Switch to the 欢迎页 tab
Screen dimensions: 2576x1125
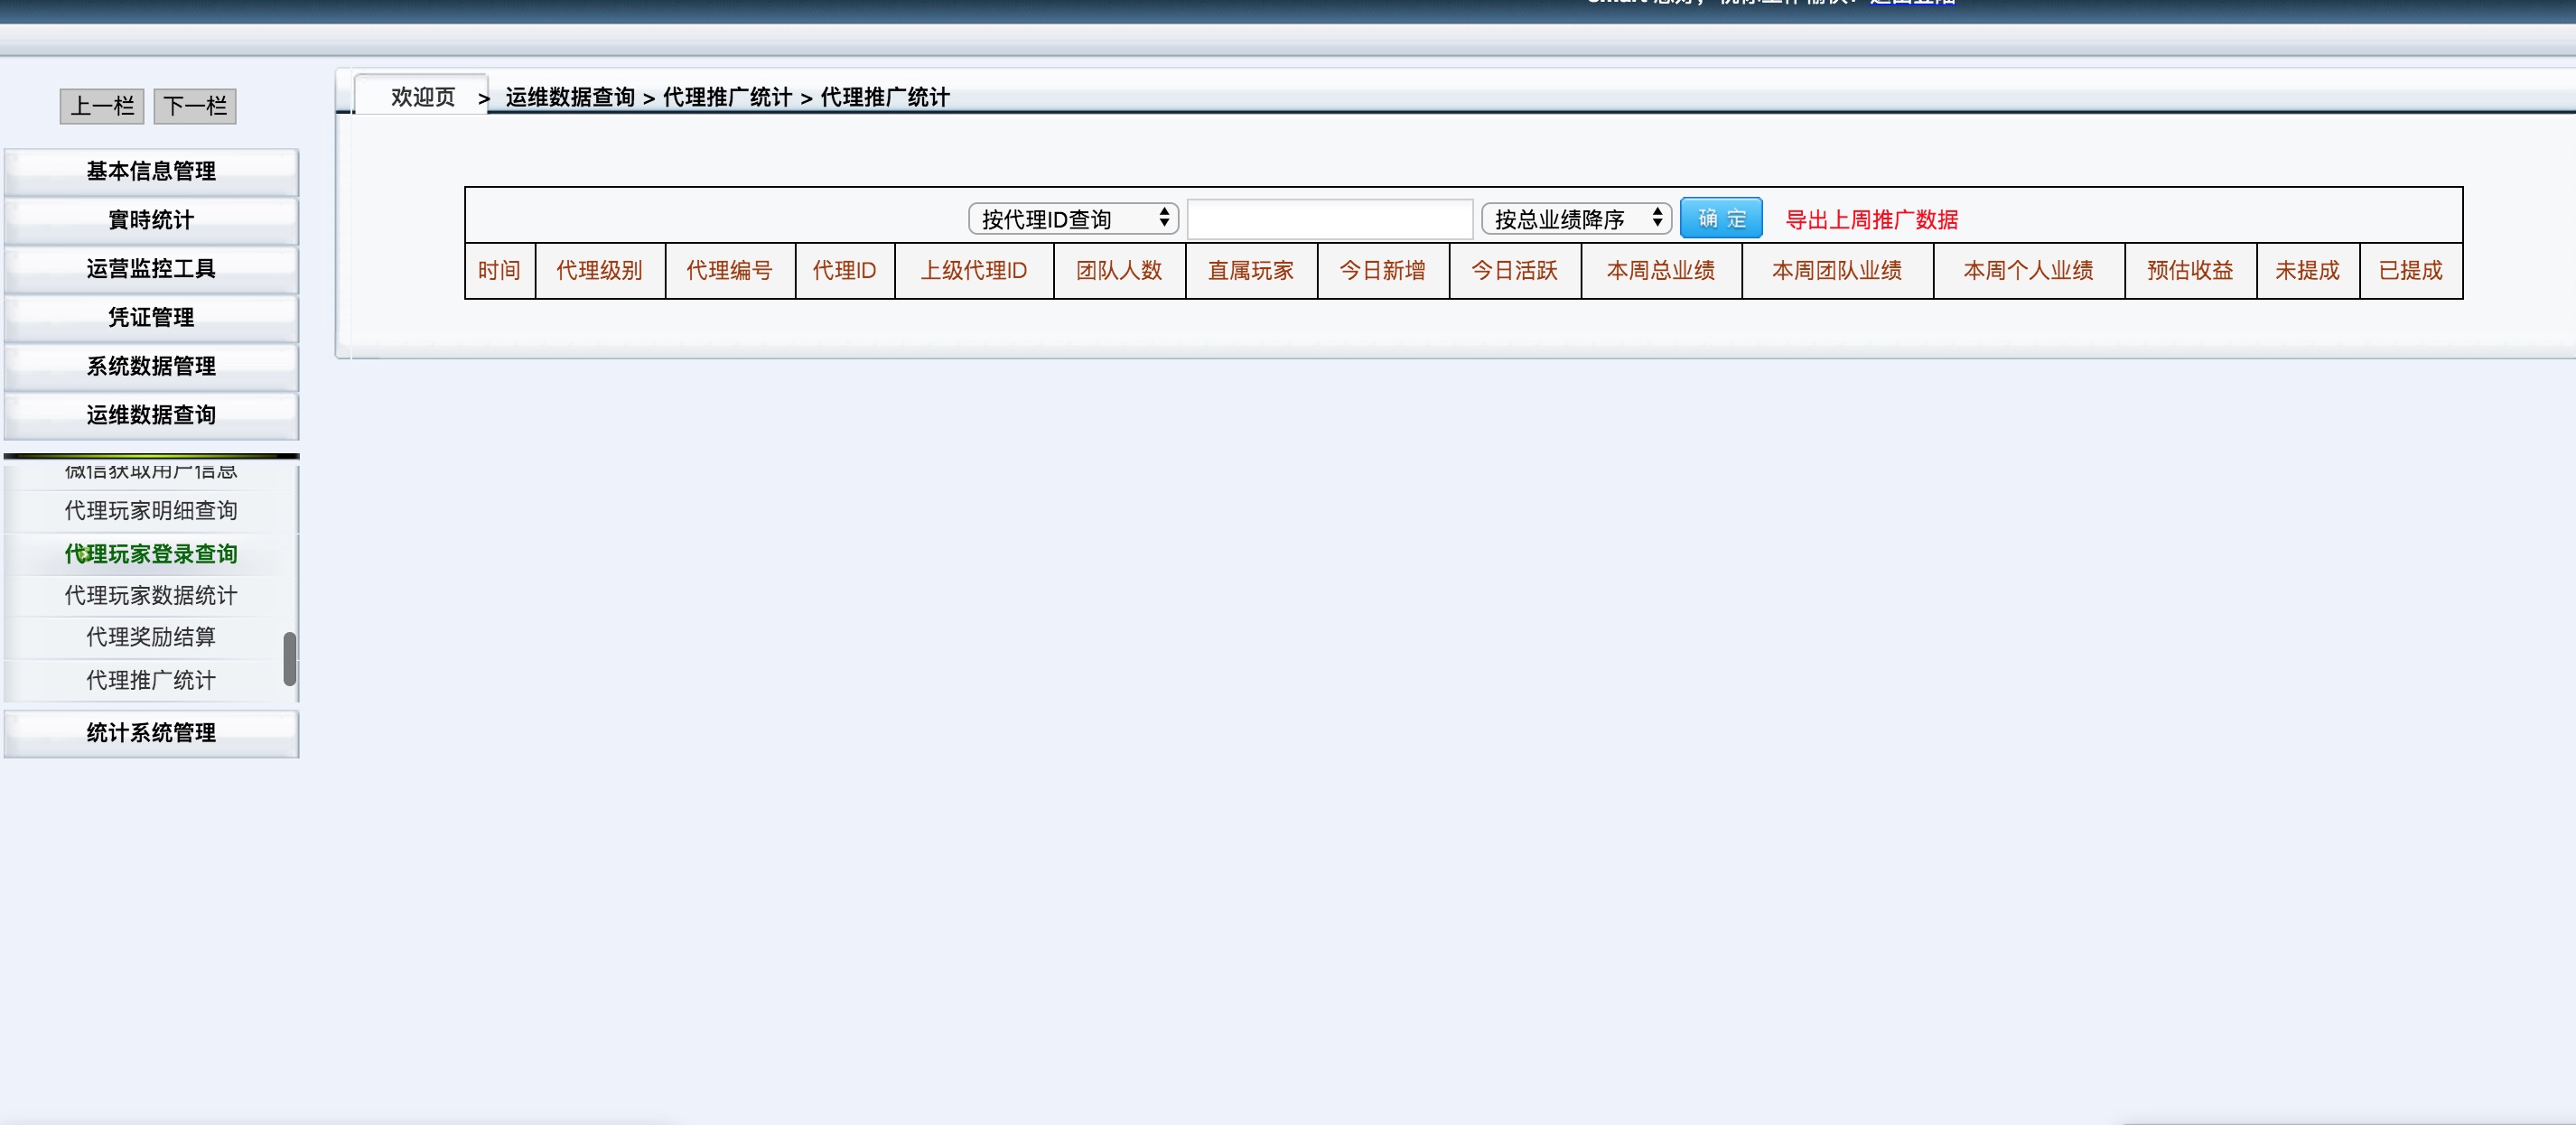tap(422, 97)
